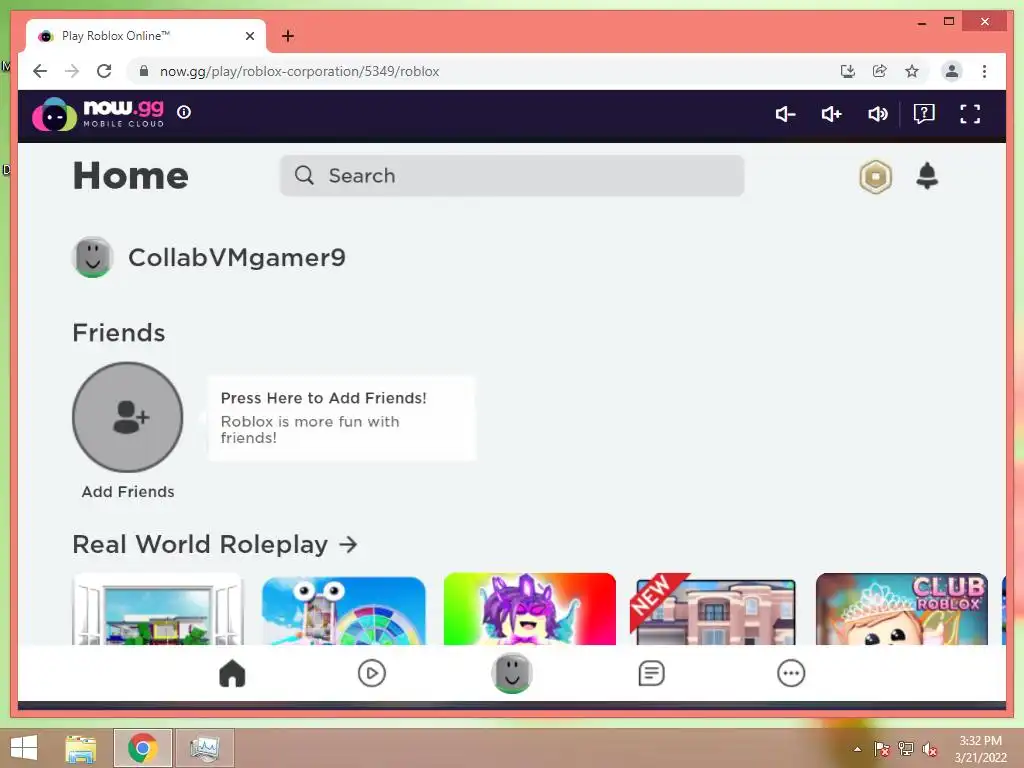Open the notifications bell
Screen dimensions: 1024x768
[x=927, y=176]
